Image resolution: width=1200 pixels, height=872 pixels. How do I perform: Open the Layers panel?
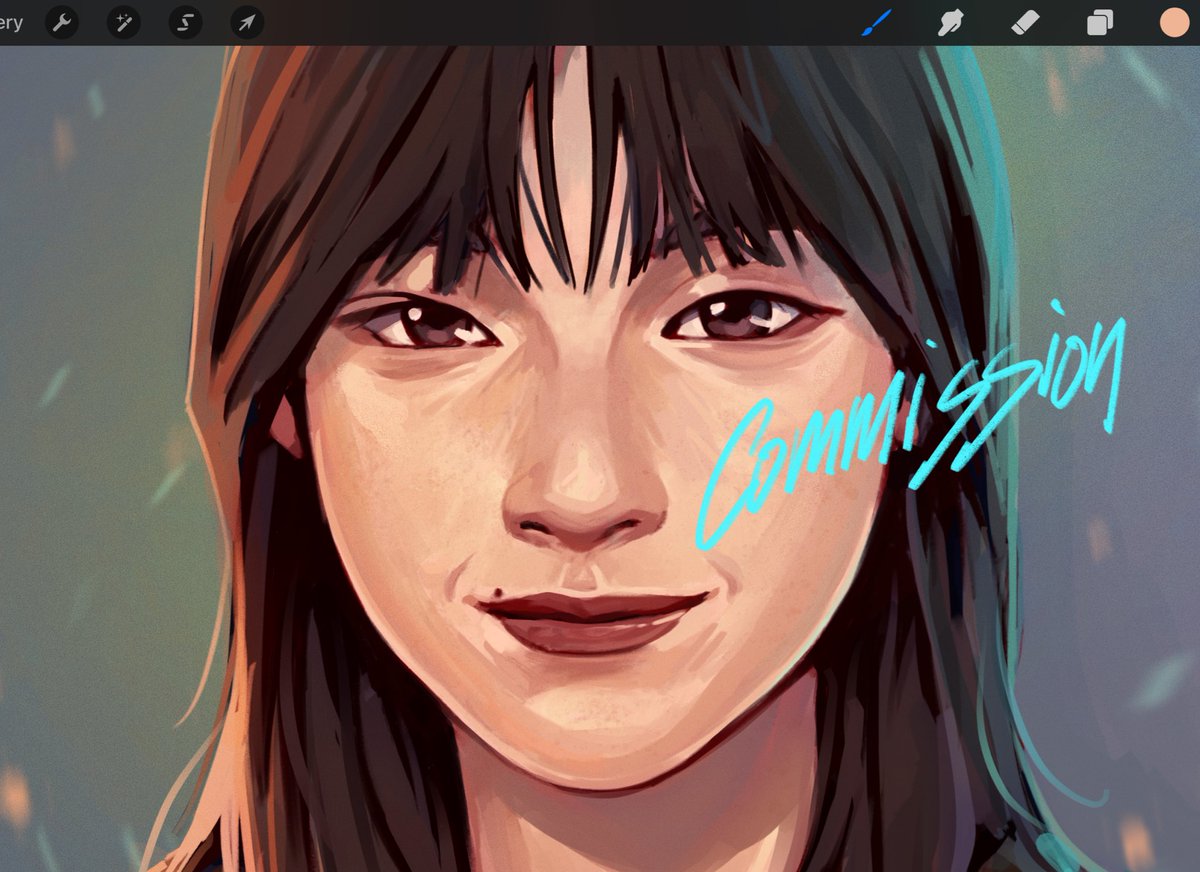tap(1100, 22)
